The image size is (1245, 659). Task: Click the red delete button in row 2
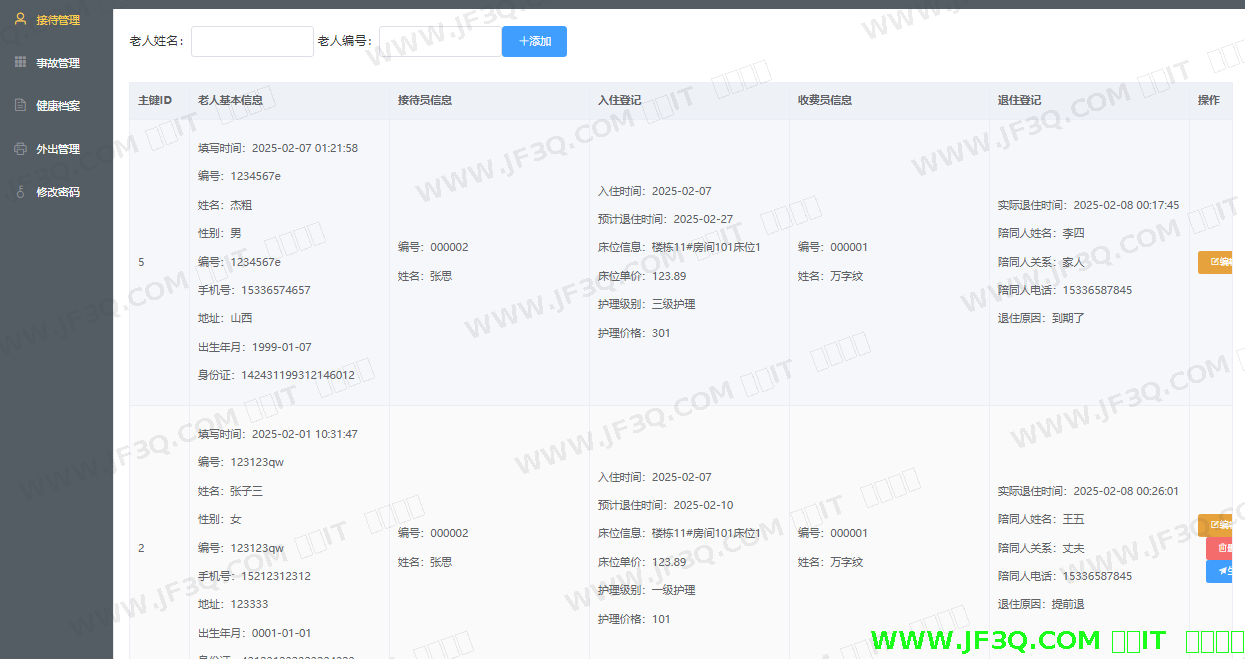point(1219,548)
